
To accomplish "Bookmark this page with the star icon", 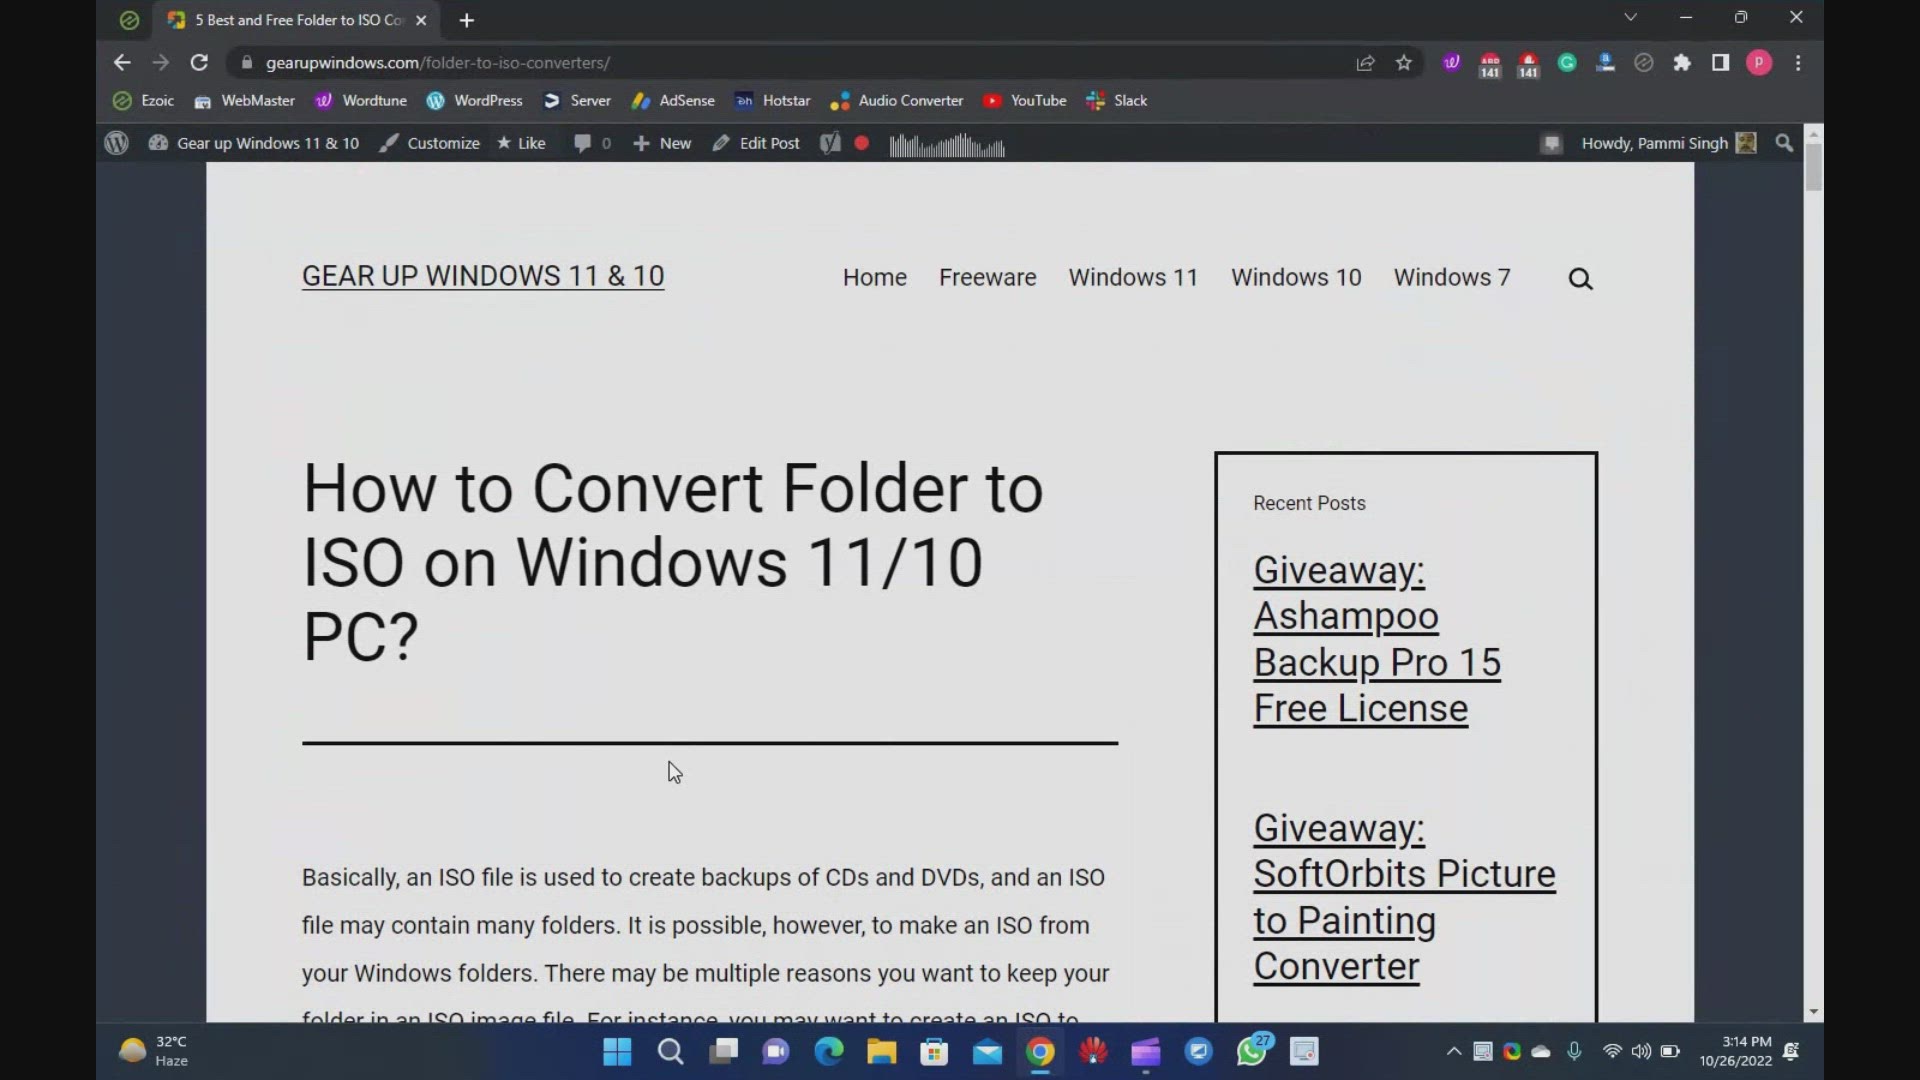I will [x=1404, y=63].
